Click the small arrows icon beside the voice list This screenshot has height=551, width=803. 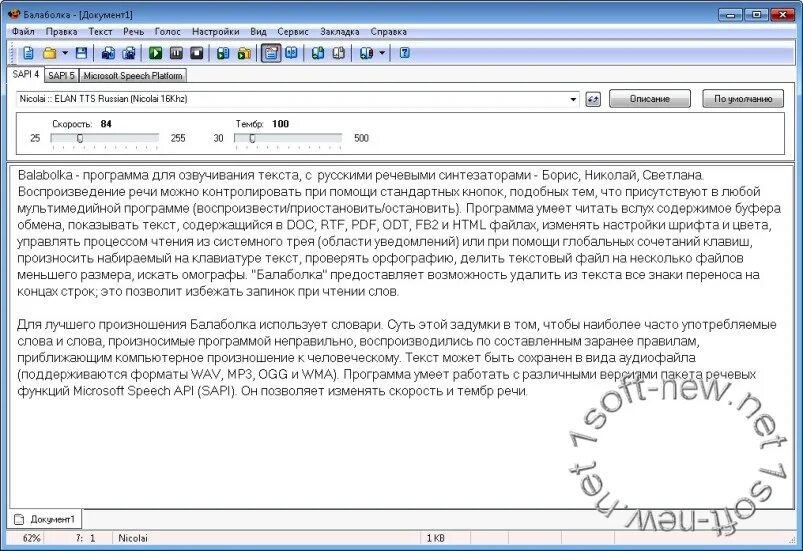tap(593, 99)
